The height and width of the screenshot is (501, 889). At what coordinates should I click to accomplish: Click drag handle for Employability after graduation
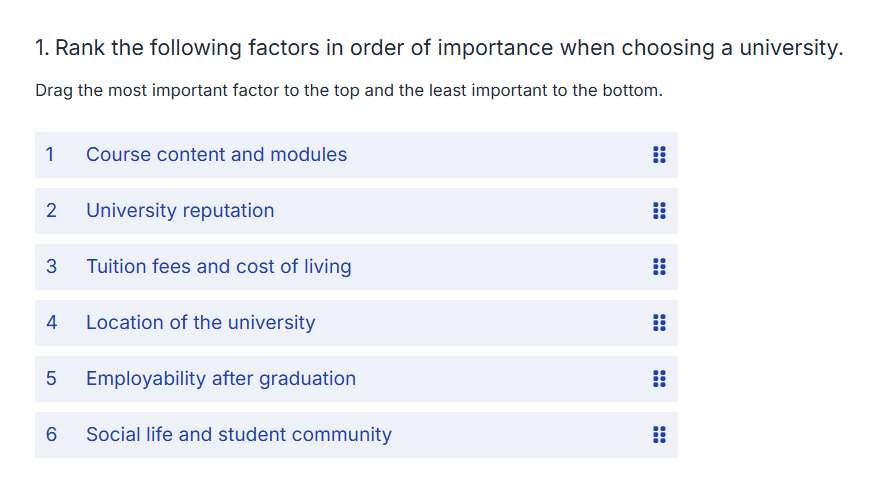[x=659, y=379]
